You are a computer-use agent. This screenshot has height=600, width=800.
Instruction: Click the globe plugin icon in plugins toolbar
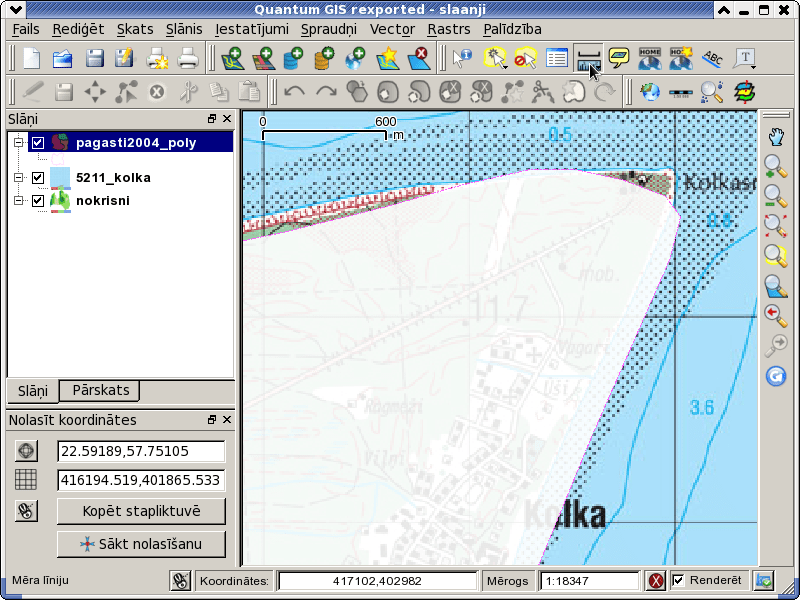(651, 92)
